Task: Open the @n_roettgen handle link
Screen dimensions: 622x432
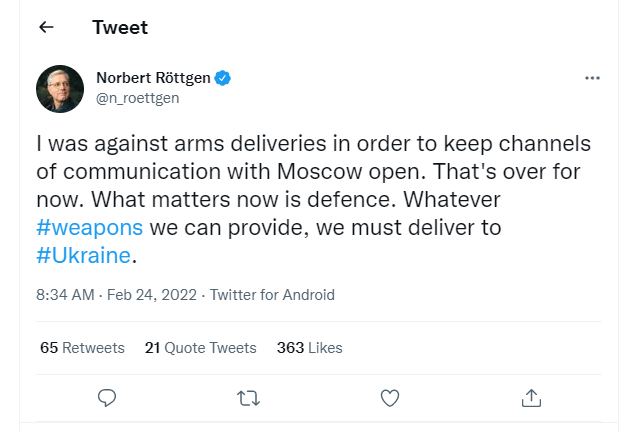Action: pos(138,98)
